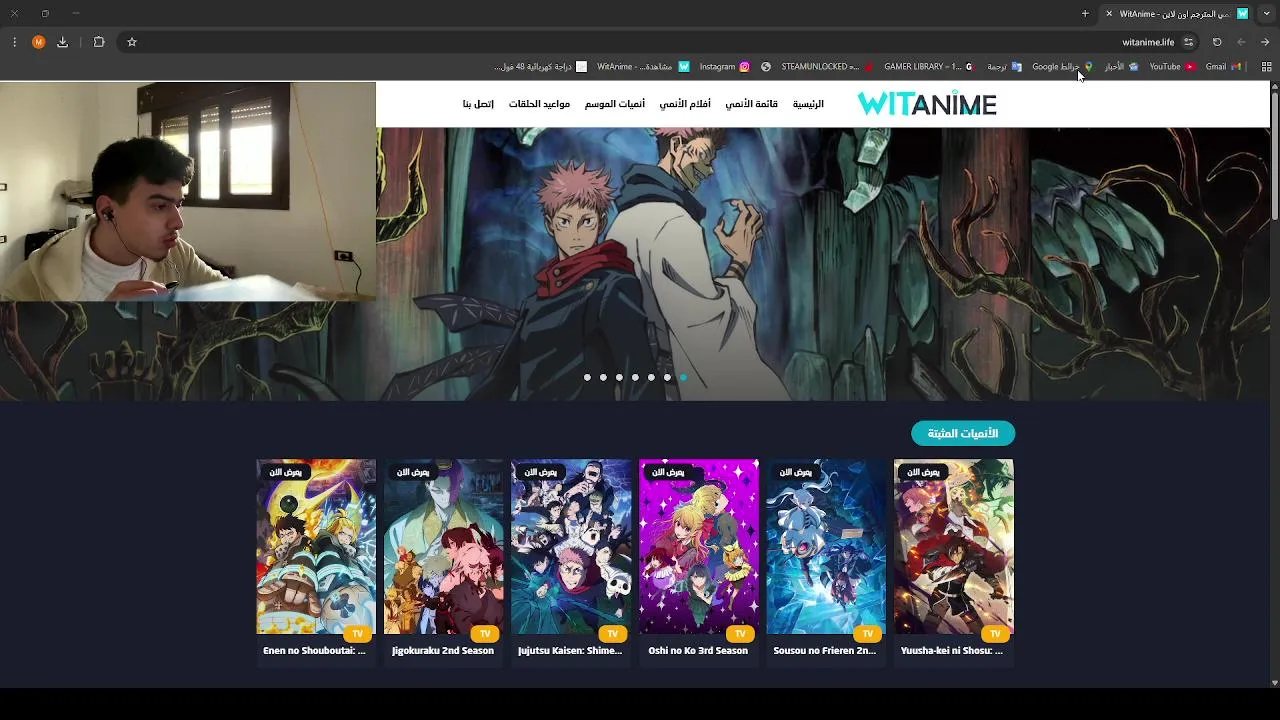Open the Gmail bookmark
The width and height of the screenshot is (1280, 720).
(1223, 67)
